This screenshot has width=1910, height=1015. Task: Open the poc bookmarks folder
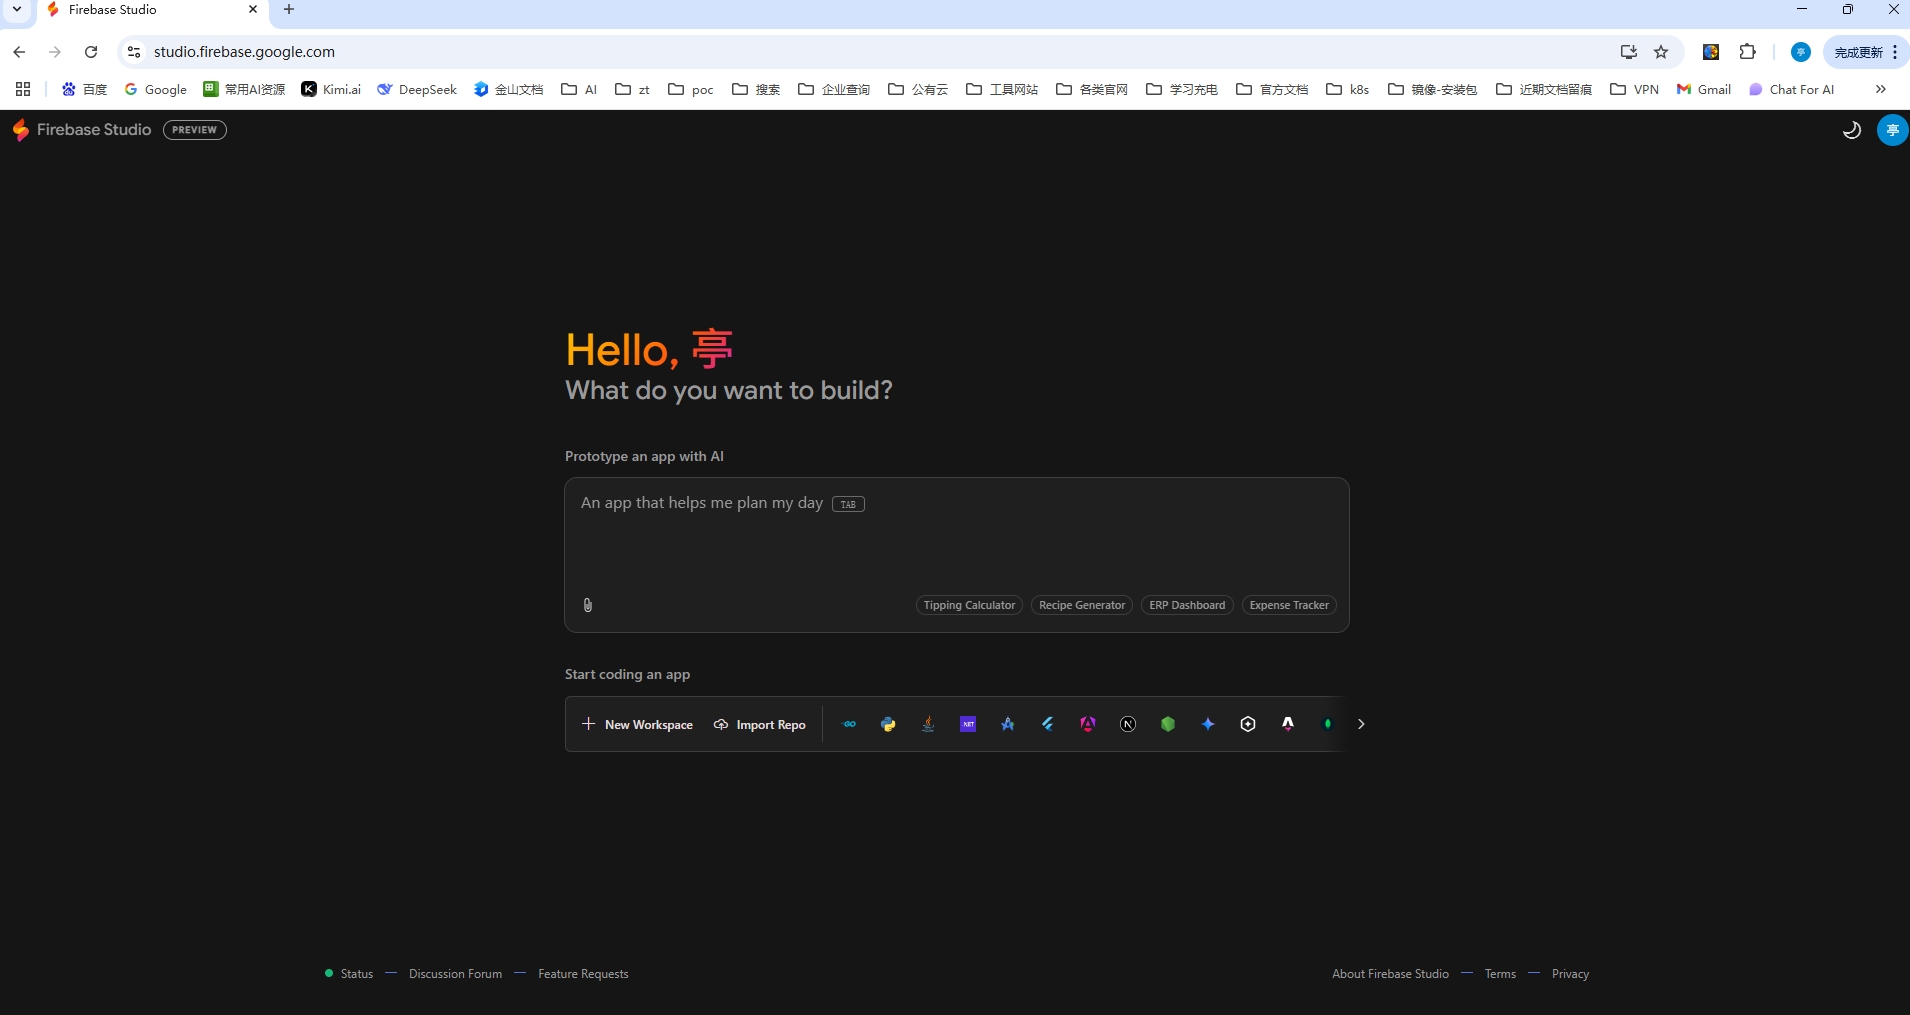[690, 89]
